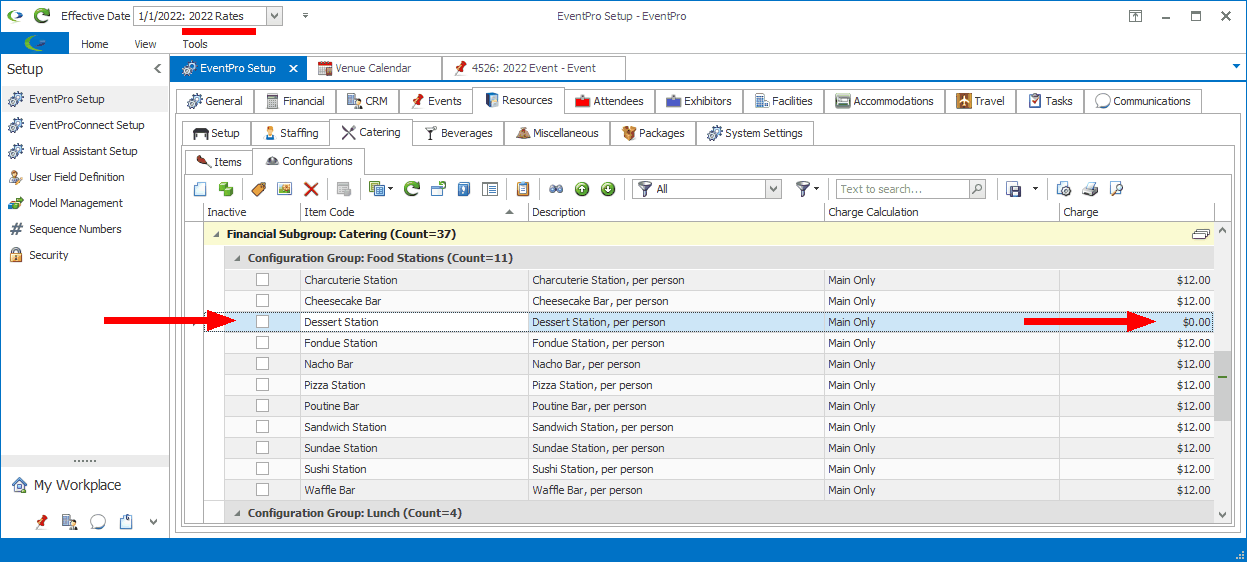
Task: Open the Tools menu
Action: 195,44
